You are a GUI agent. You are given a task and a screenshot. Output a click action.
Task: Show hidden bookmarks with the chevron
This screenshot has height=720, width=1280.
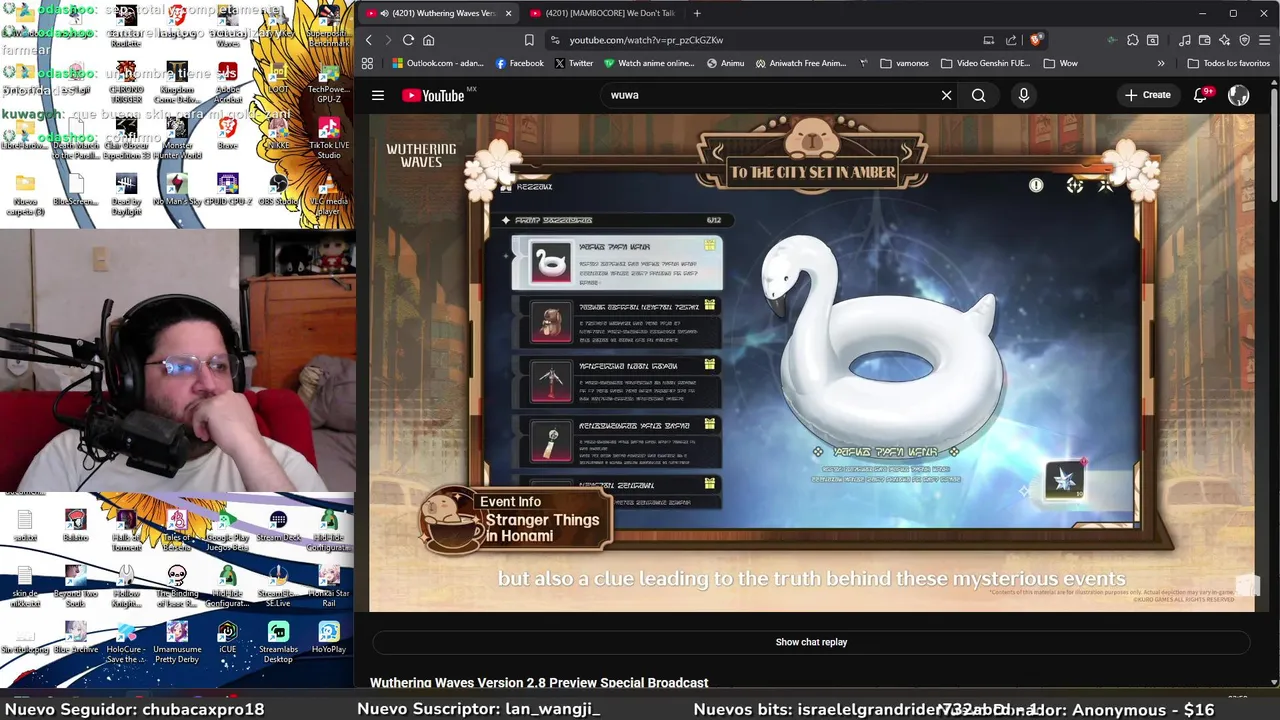1160,63
